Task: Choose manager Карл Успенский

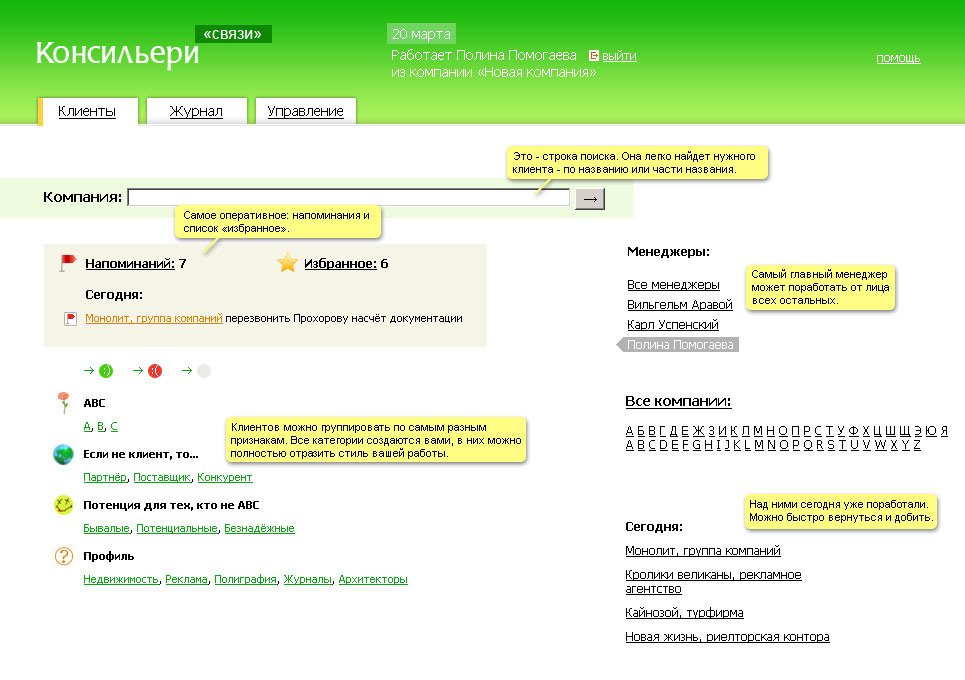Action: (x=673, y=324)
